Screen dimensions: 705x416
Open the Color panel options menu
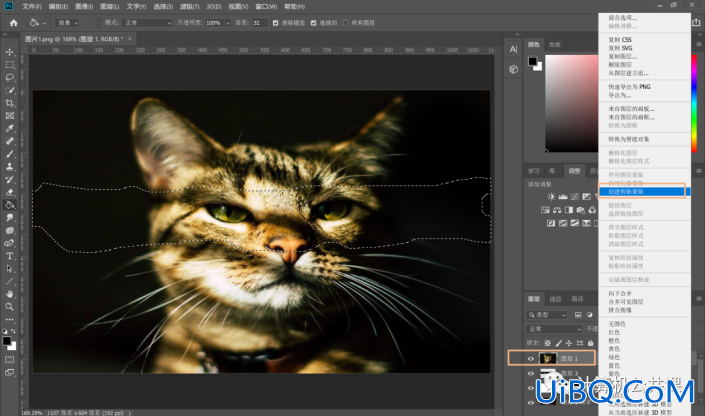click(x=699, y=45)
